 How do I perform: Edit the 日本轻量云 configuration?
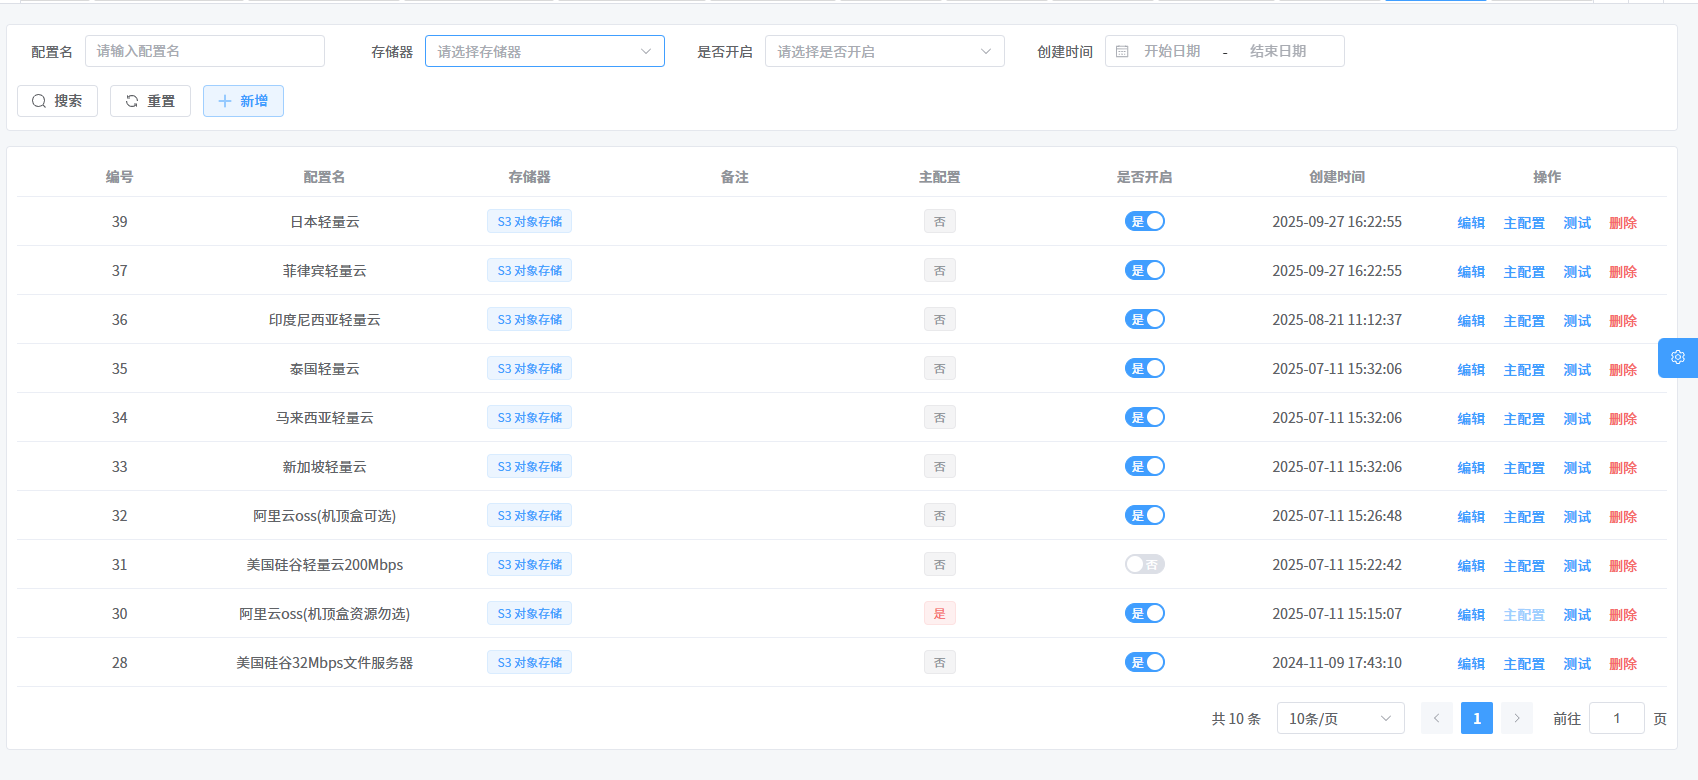pos(1471,223)
